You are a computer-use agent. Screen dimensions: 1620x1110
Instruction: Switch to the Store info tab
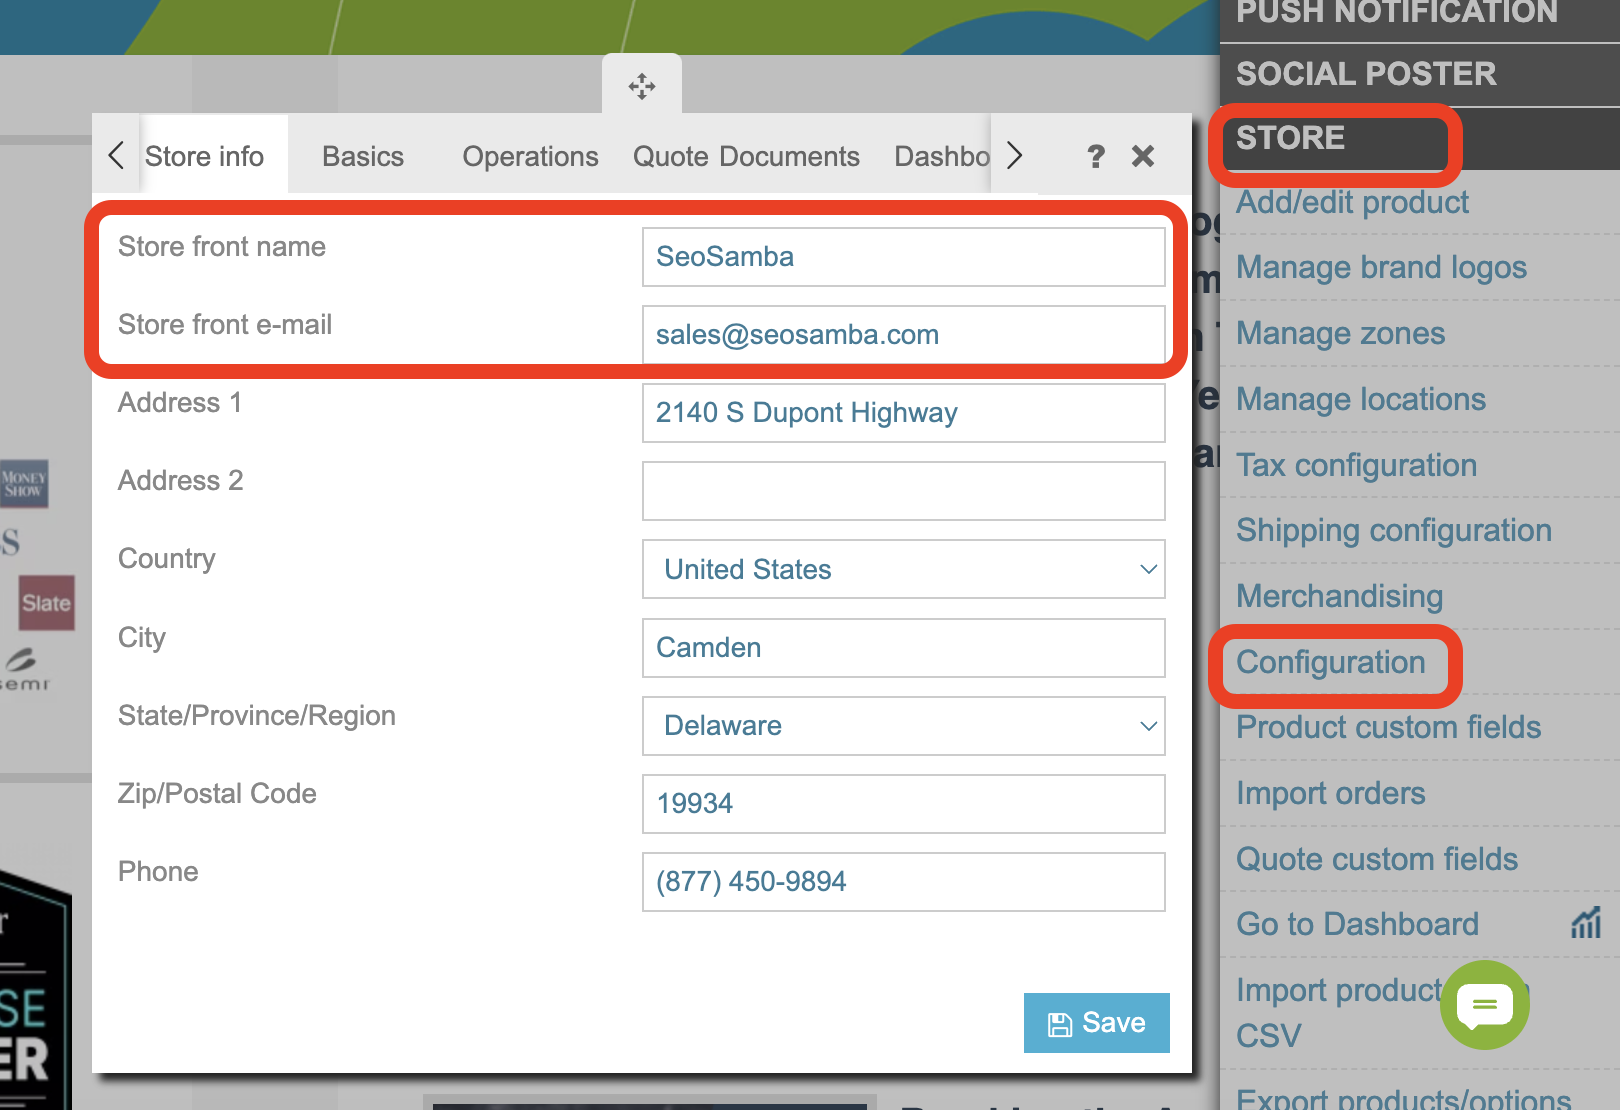[x=204, y=156]
